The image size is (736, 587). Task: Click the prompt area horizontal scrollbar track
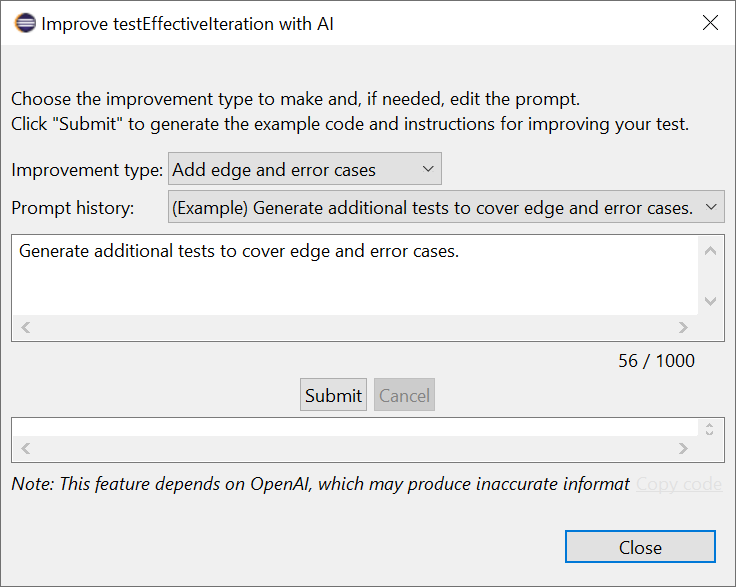354,327
